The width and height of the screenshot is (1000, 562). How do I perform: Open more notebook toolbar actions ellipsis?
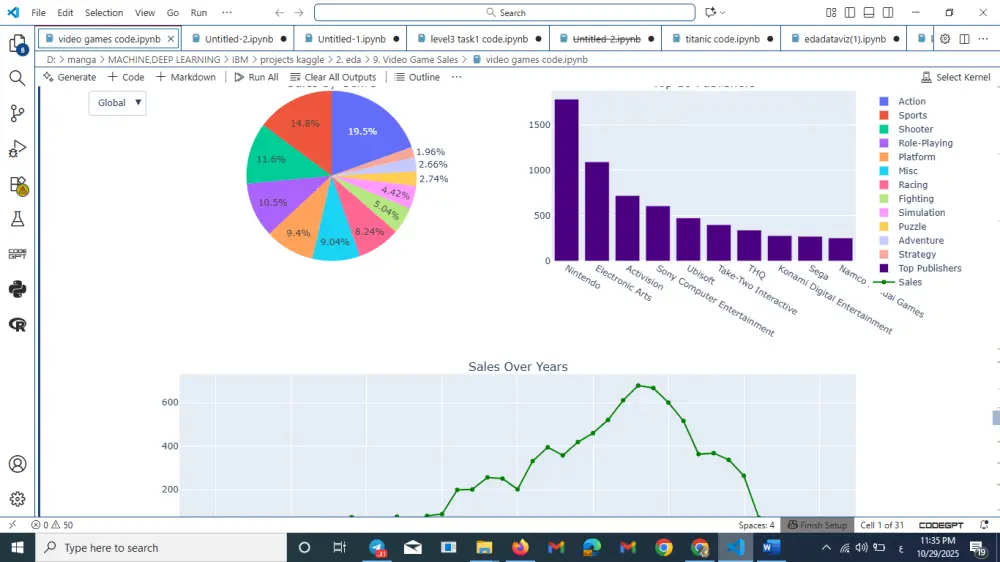pyautogui.click(x=457, y=77)
